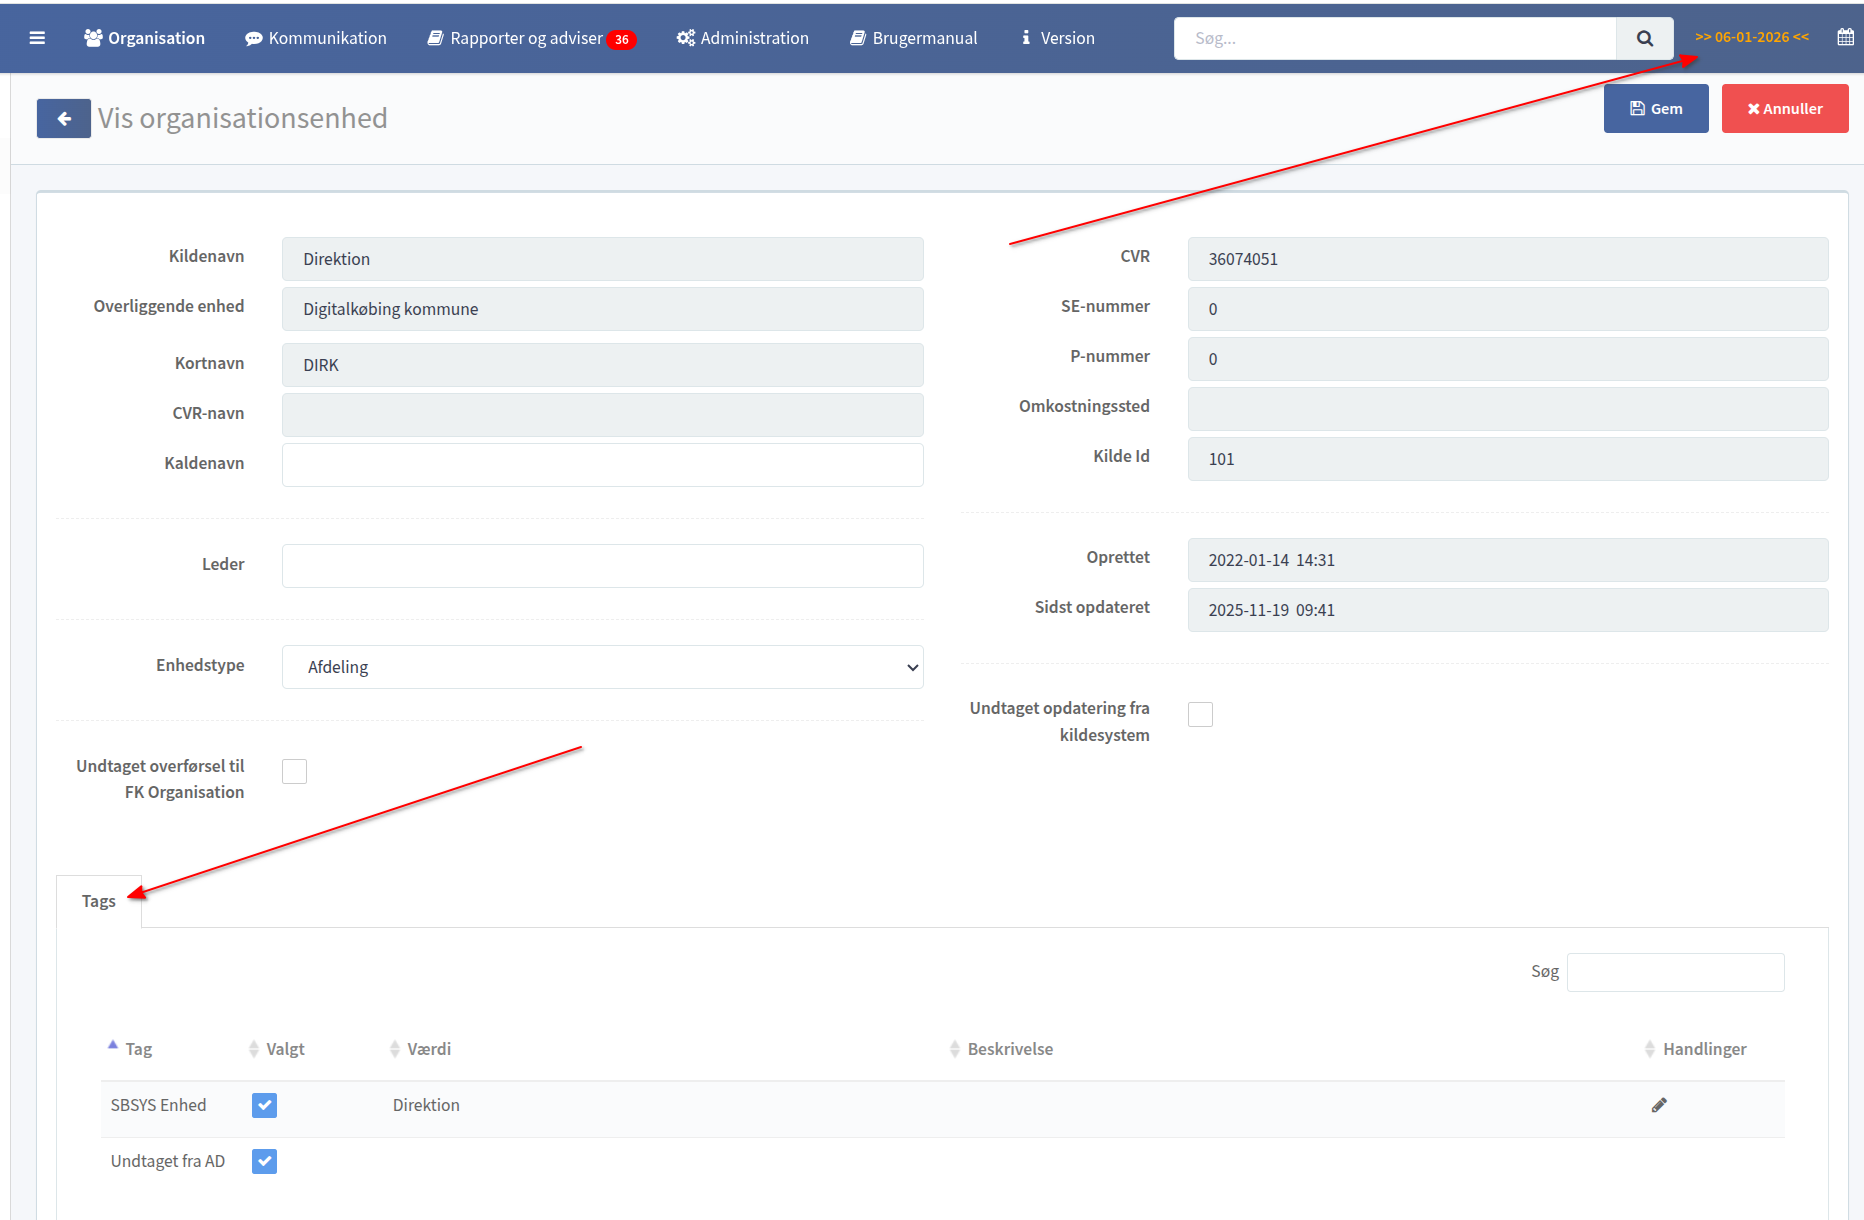Save changes with Gem button
1864x1220 pixels.
[1655, 109]
